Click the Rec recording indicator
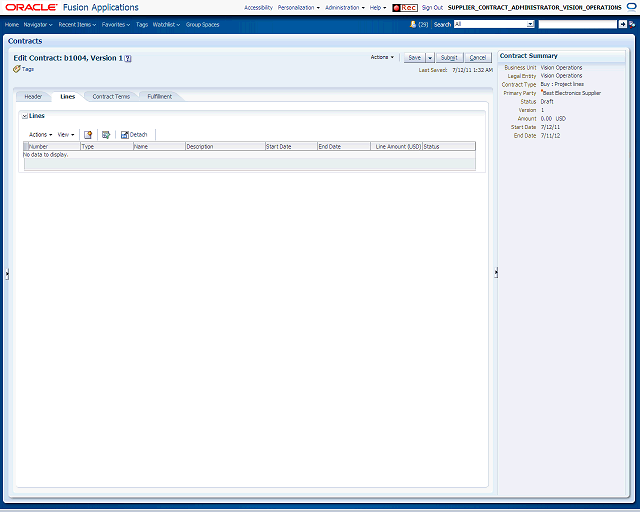640x512 pixels. click(404, 8)
